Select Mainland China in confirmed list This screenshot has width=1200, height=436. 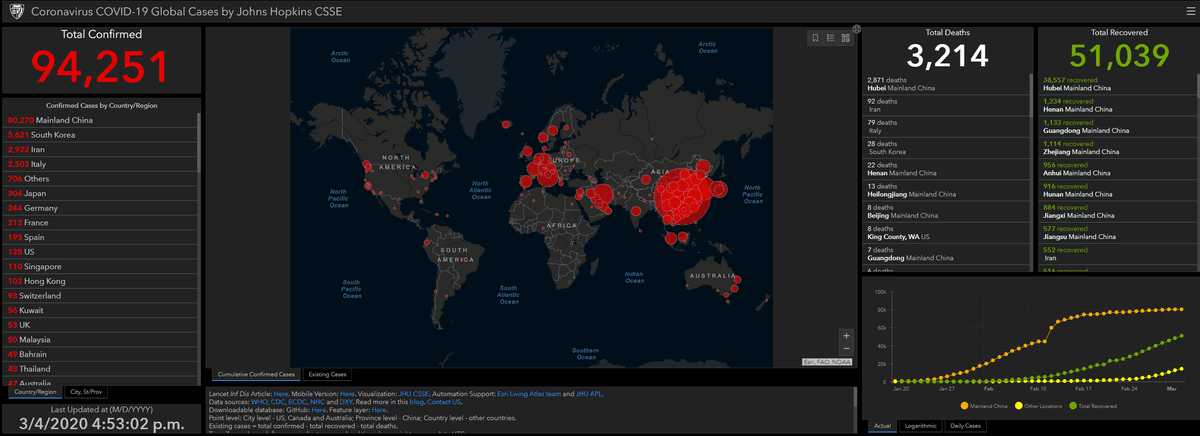100,120
